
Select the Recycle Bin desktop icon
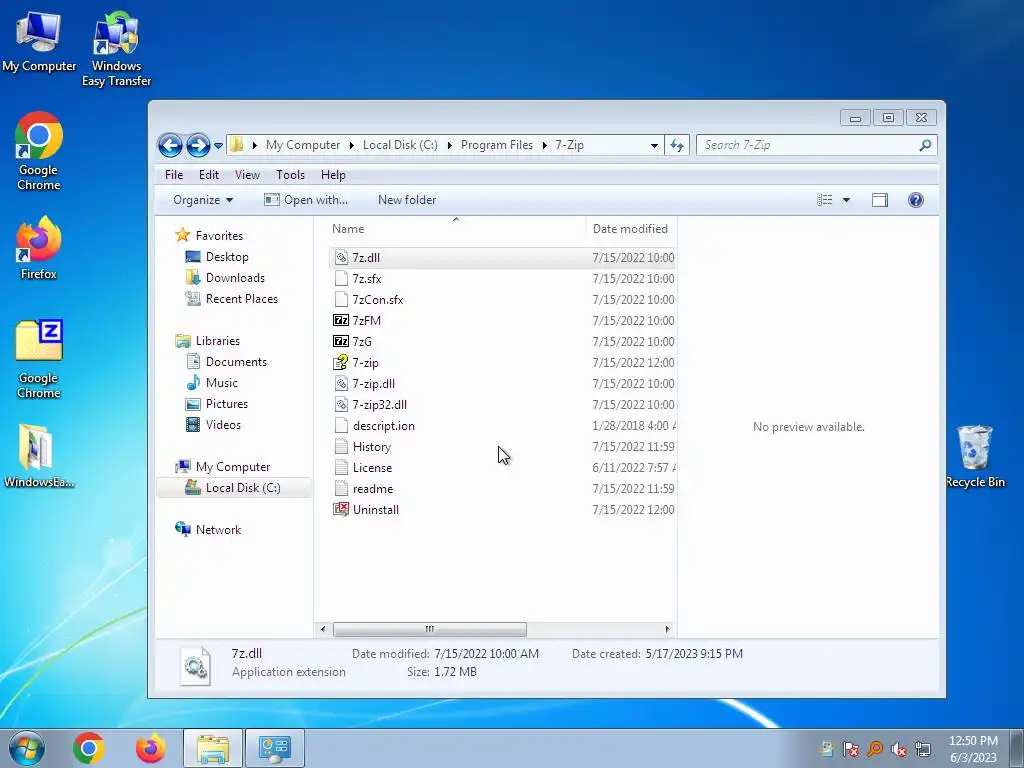975,456
